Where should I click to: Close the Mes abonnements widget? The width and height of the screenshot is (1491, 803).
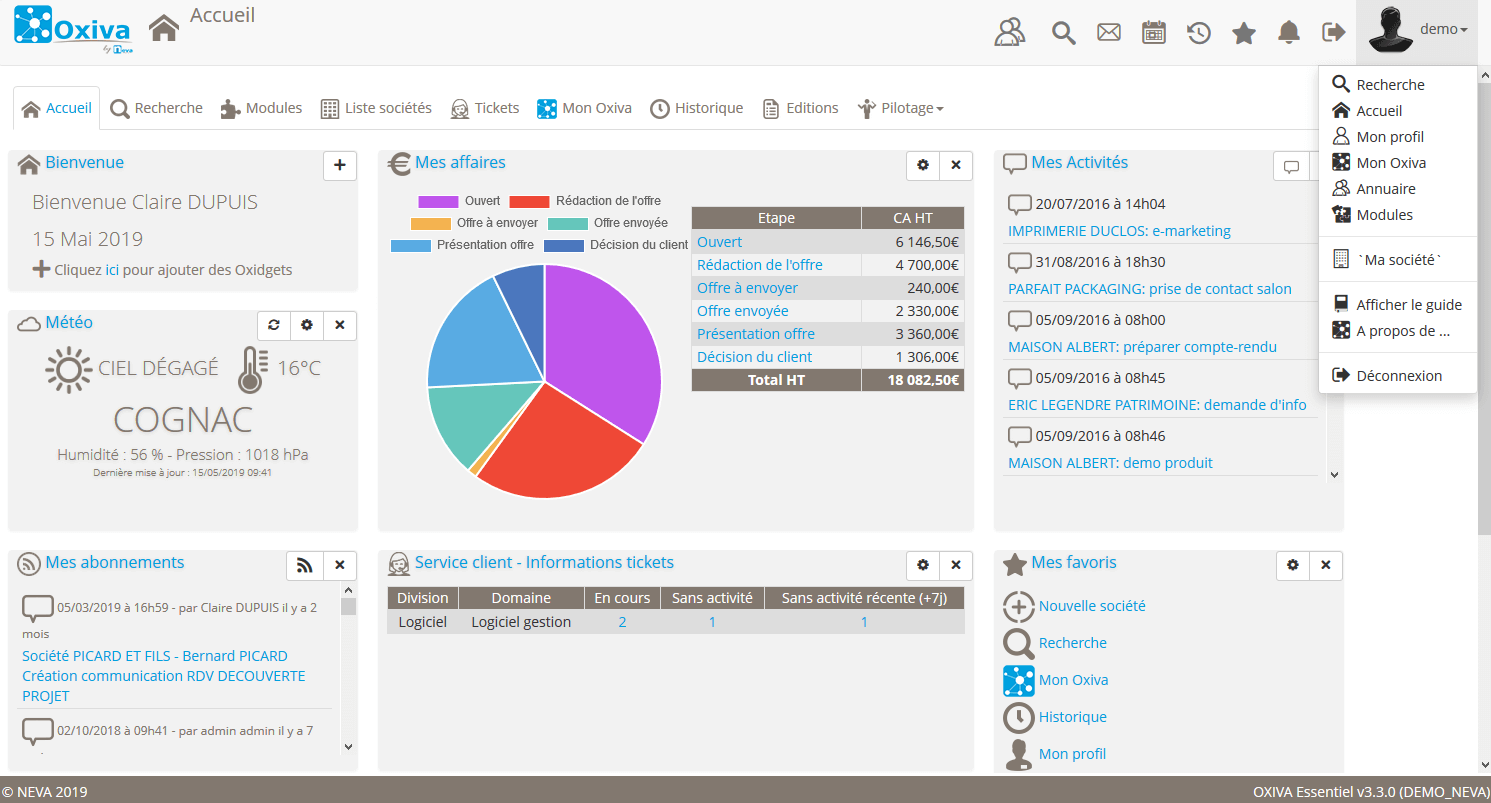pos(340,565)
